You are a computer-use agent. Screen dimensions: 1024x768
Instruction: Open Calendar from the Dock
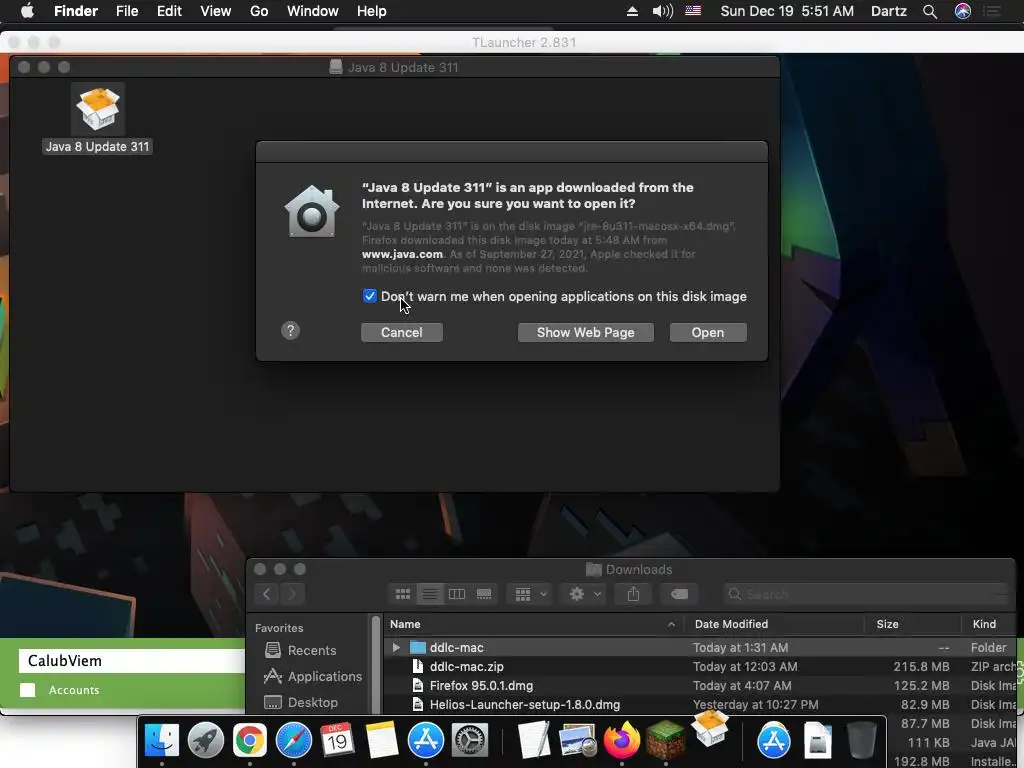click(x=338, y=740)
